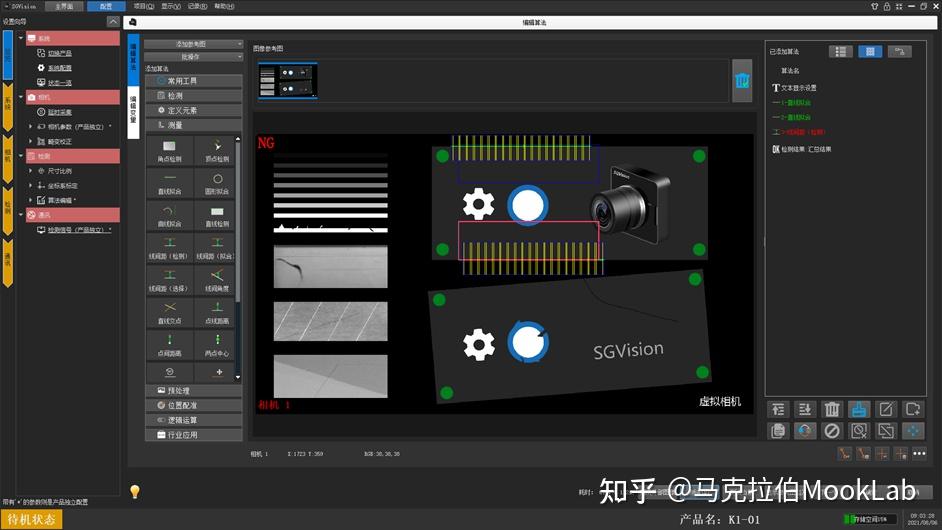Open the 逻辑运算 tool category
The height and width of the screenshot is (530, 942).
(x=193, y=420)
